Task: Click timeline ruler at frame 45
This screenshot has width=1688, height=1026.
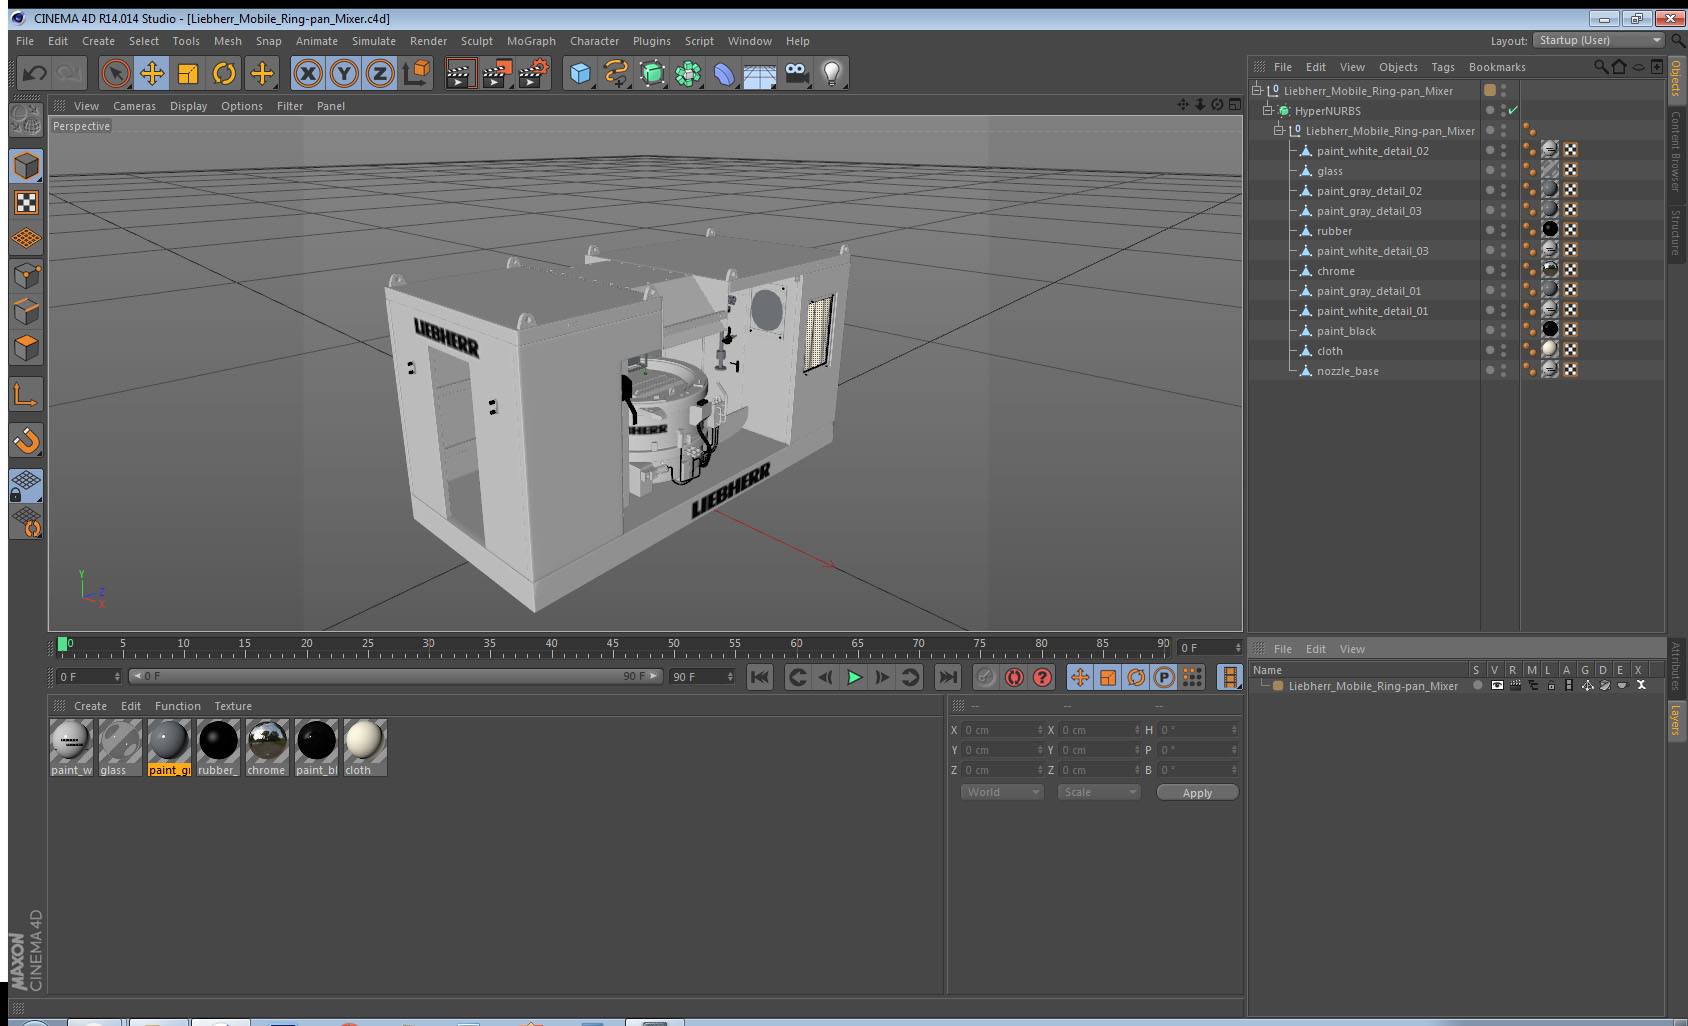Action: (612, 646)
